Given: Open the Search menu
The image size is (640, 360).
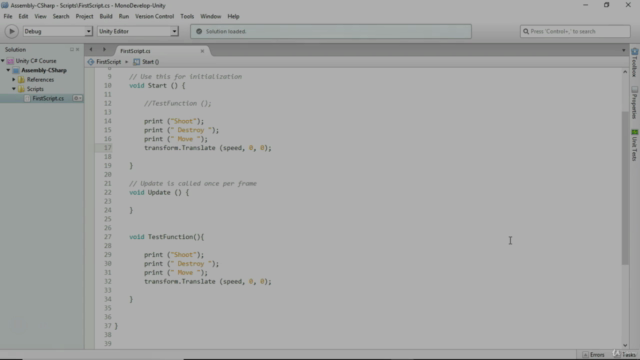Looking at the screenshot, I should pos(61,16).
